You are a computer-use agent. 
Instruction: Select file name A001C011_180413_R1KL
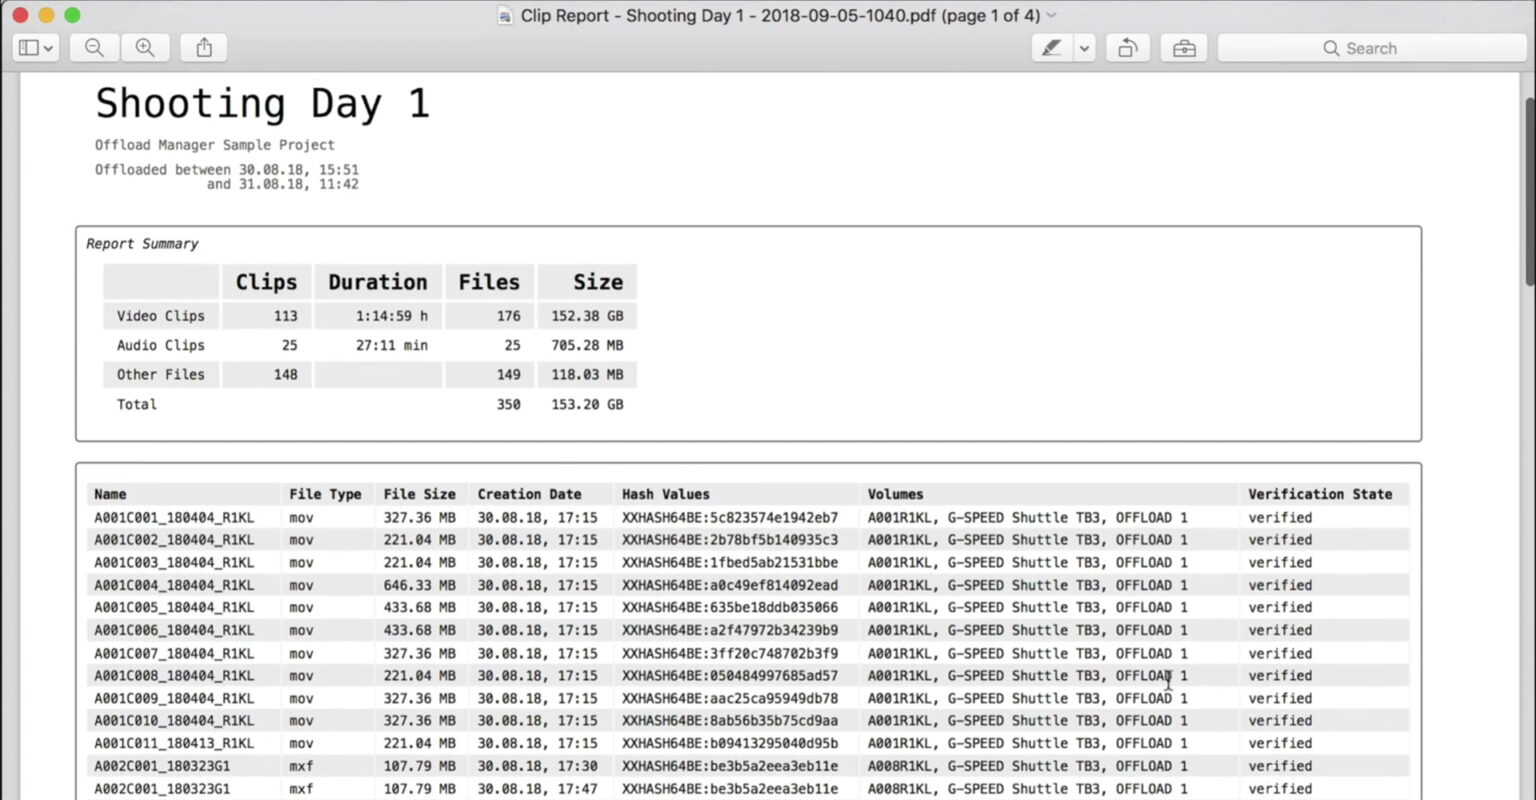pos(174,743)
